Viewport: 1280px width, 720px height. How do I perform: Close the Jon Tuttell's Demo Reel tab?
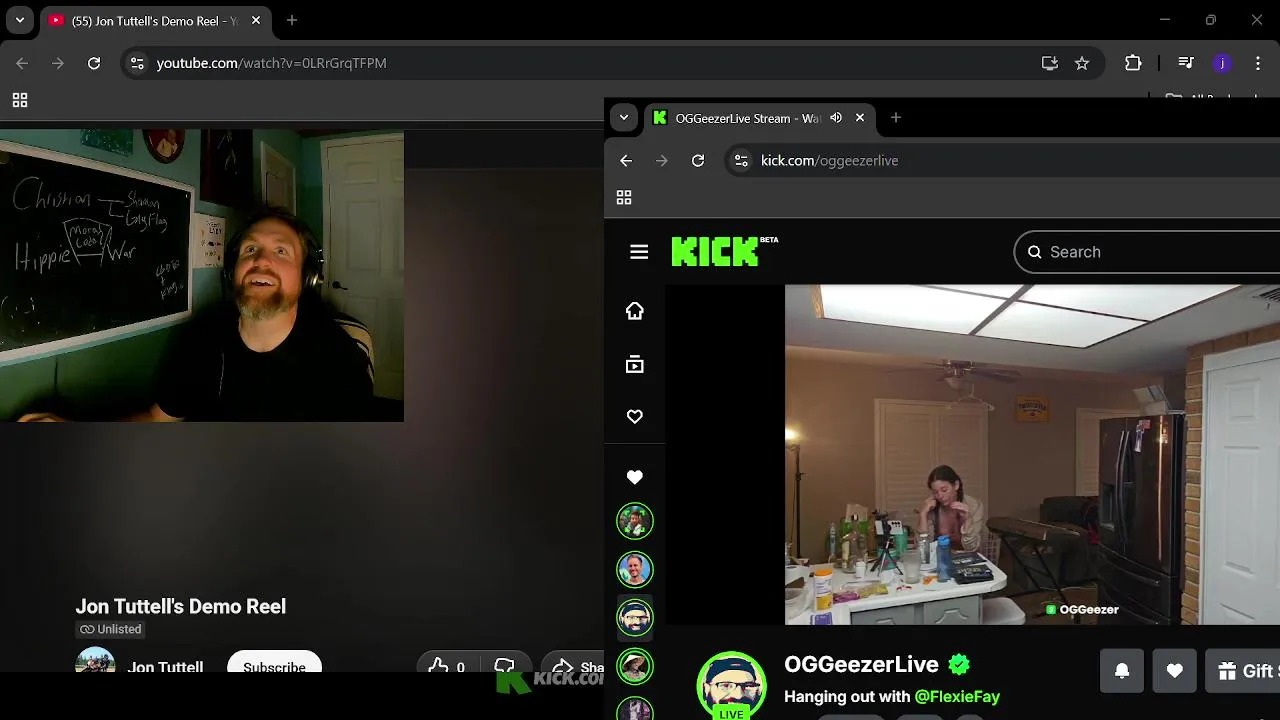coord(256,20)
